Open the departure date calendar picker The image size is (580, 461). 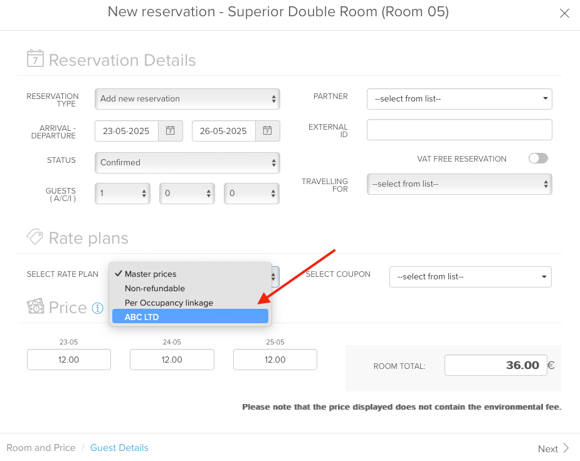click(x=267, y=131)
